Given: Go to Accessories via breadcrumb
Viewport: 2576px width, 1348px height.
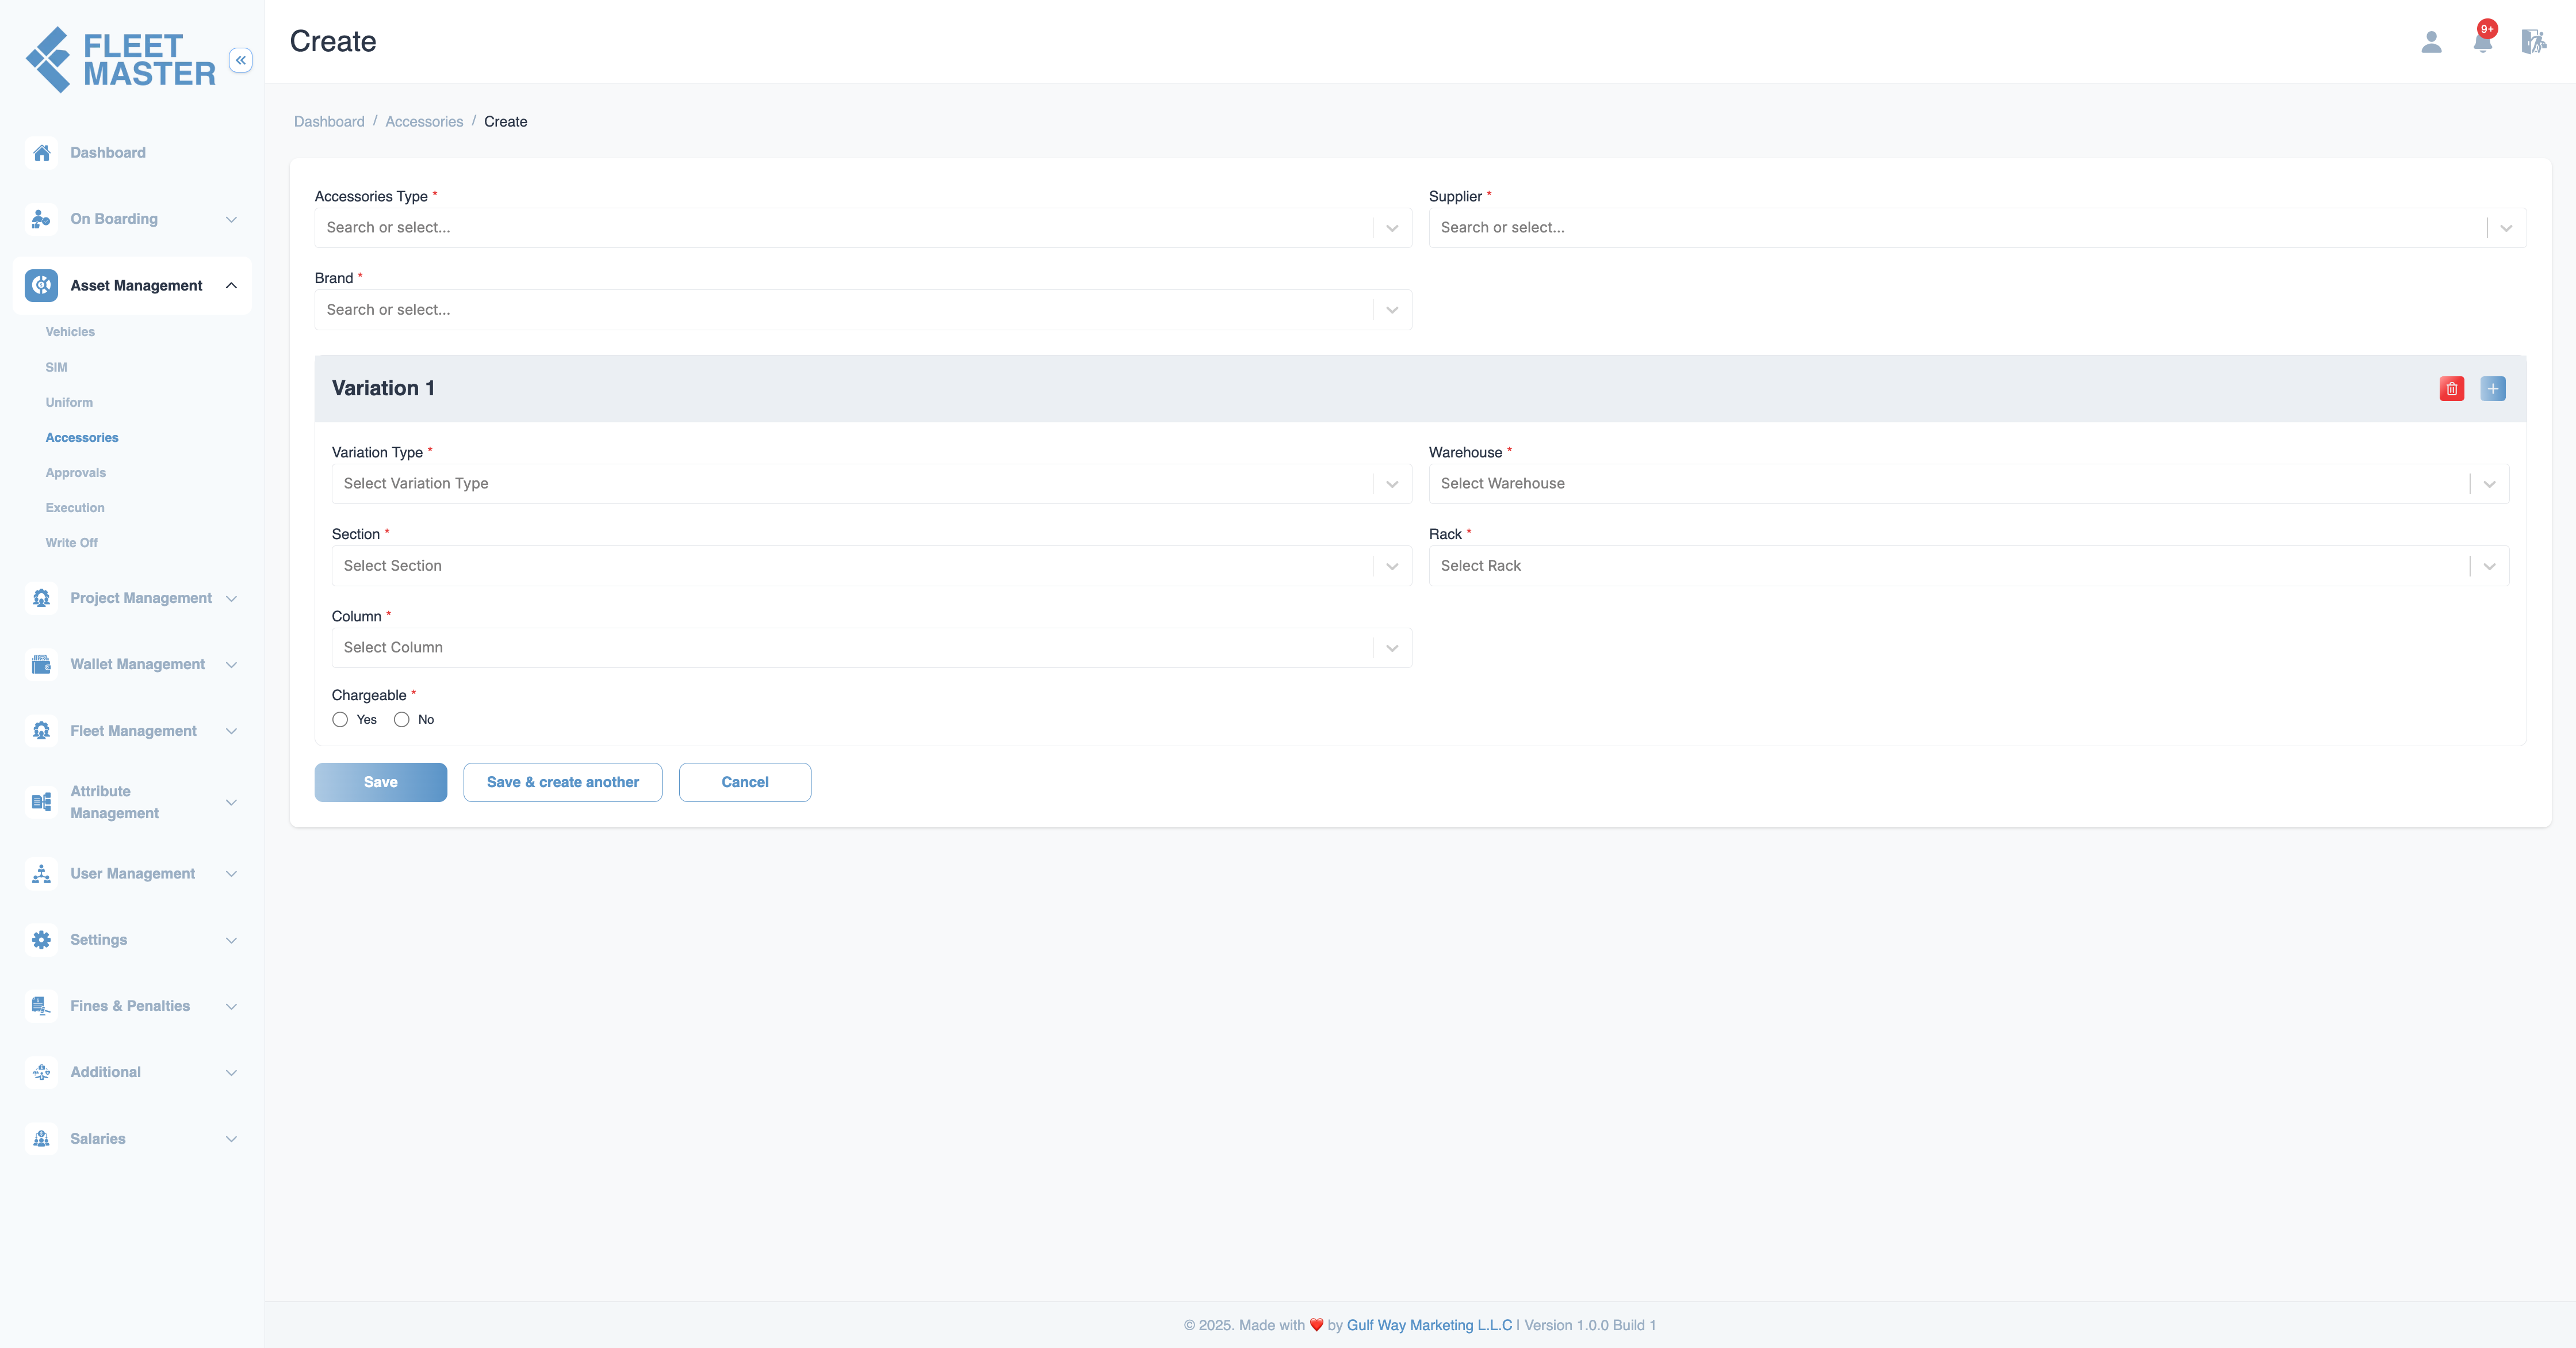Looking at the screenshot, I should pyautogui.click(x=424, y=122).
